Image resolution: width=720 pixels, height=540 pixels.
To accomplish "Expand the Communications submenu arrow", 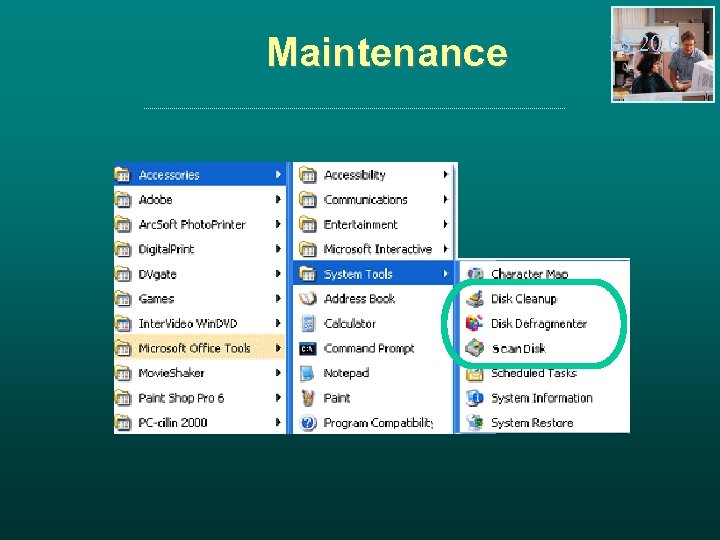I will click(x=445, y=199).
